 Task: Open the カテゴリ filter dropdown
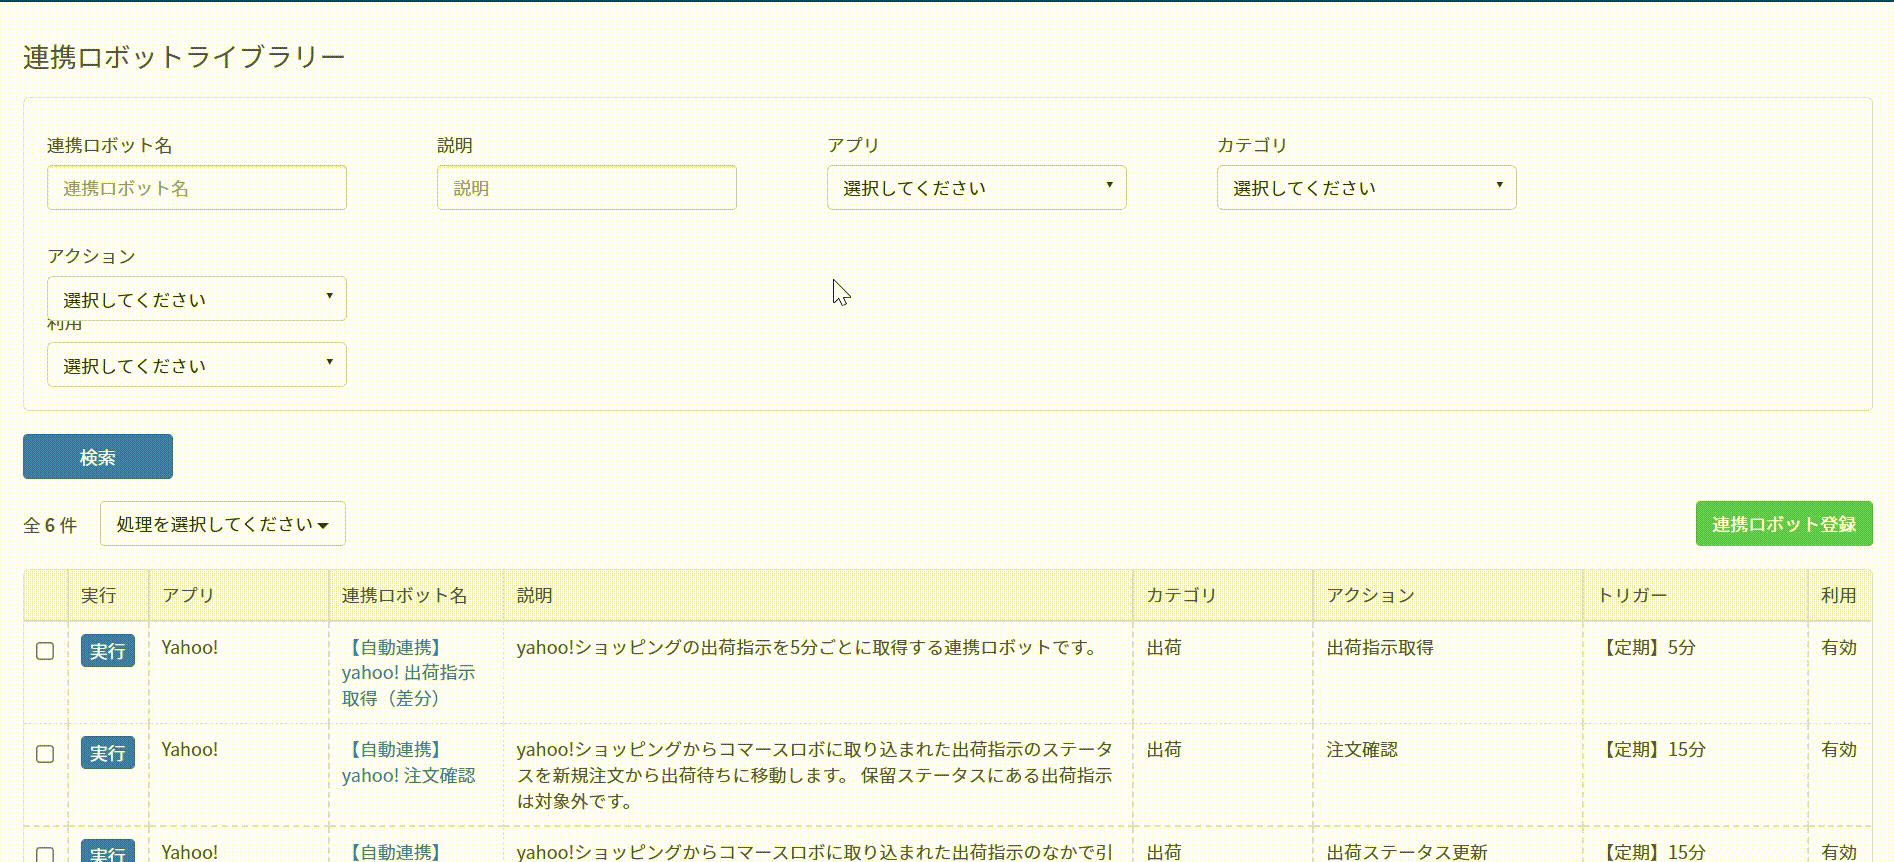tap(1367, 188)
